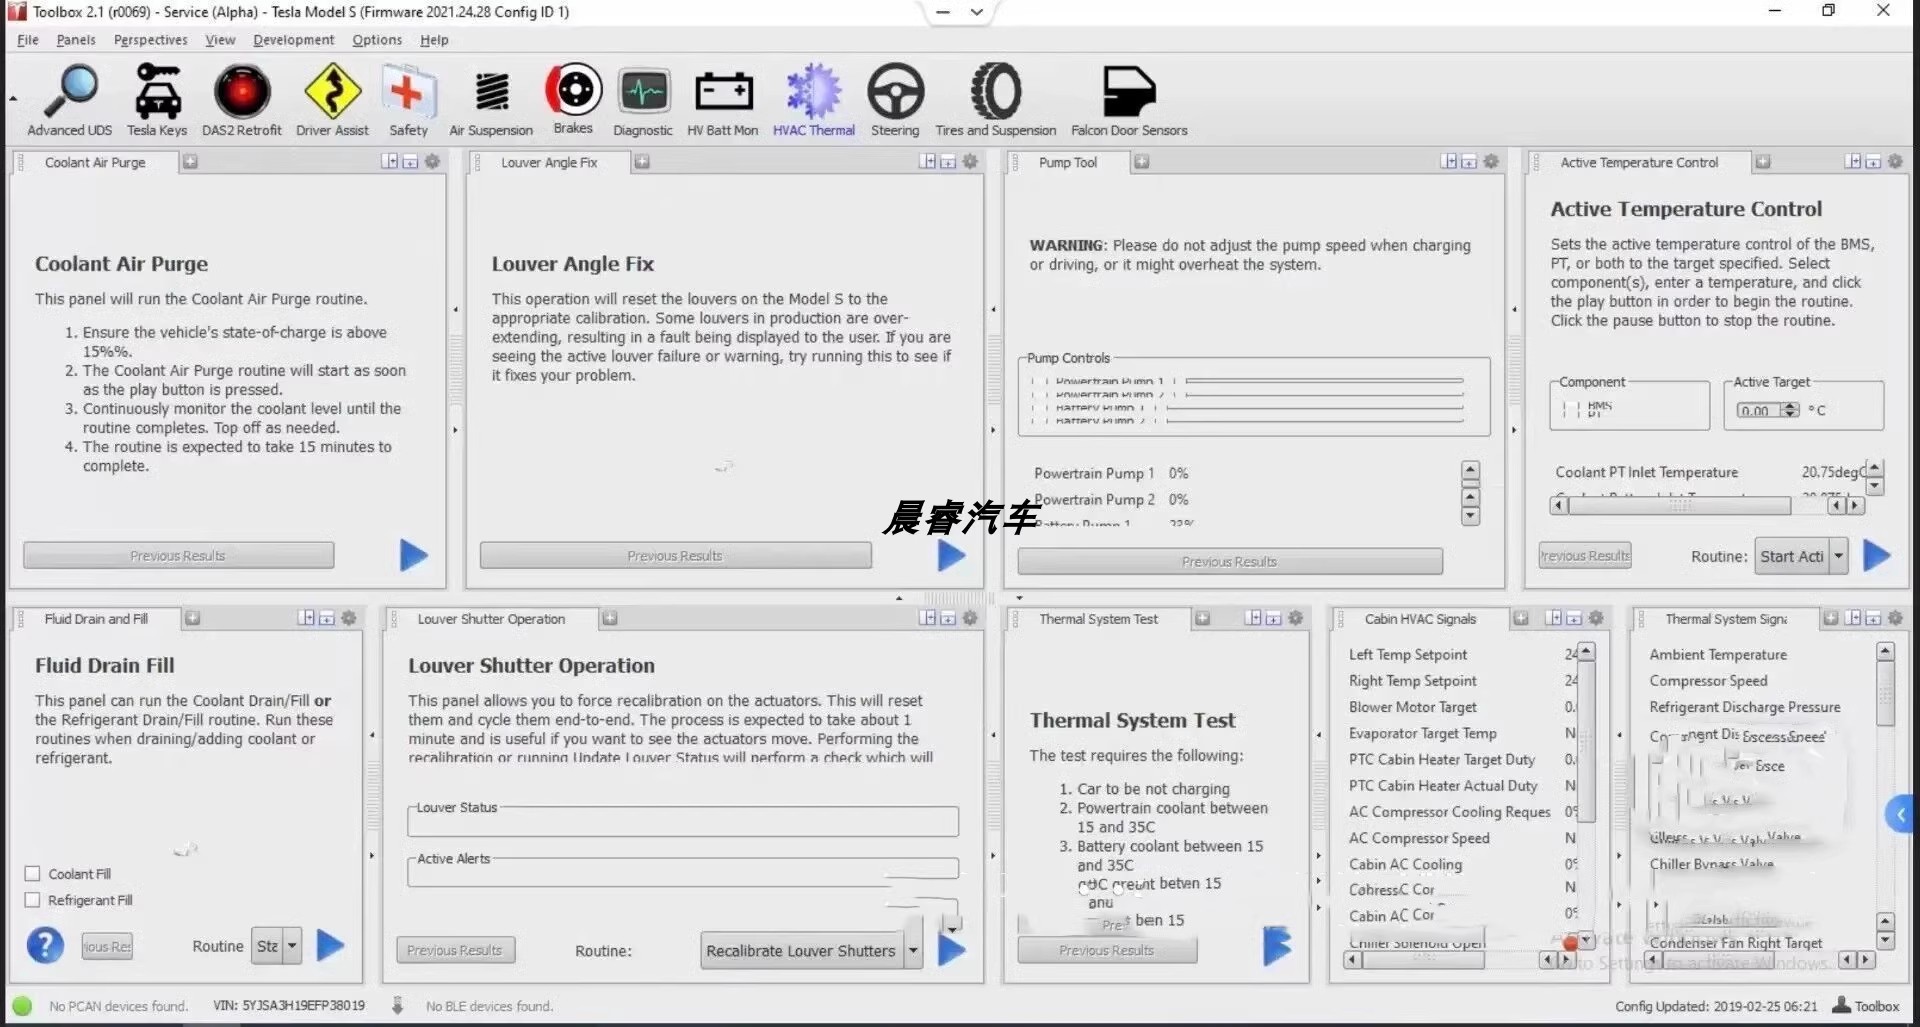The width and height of the screenshot is (1920, 1027).
Task: Enable the Coolant Fill checkbox
Action: [x=32, y=873]
